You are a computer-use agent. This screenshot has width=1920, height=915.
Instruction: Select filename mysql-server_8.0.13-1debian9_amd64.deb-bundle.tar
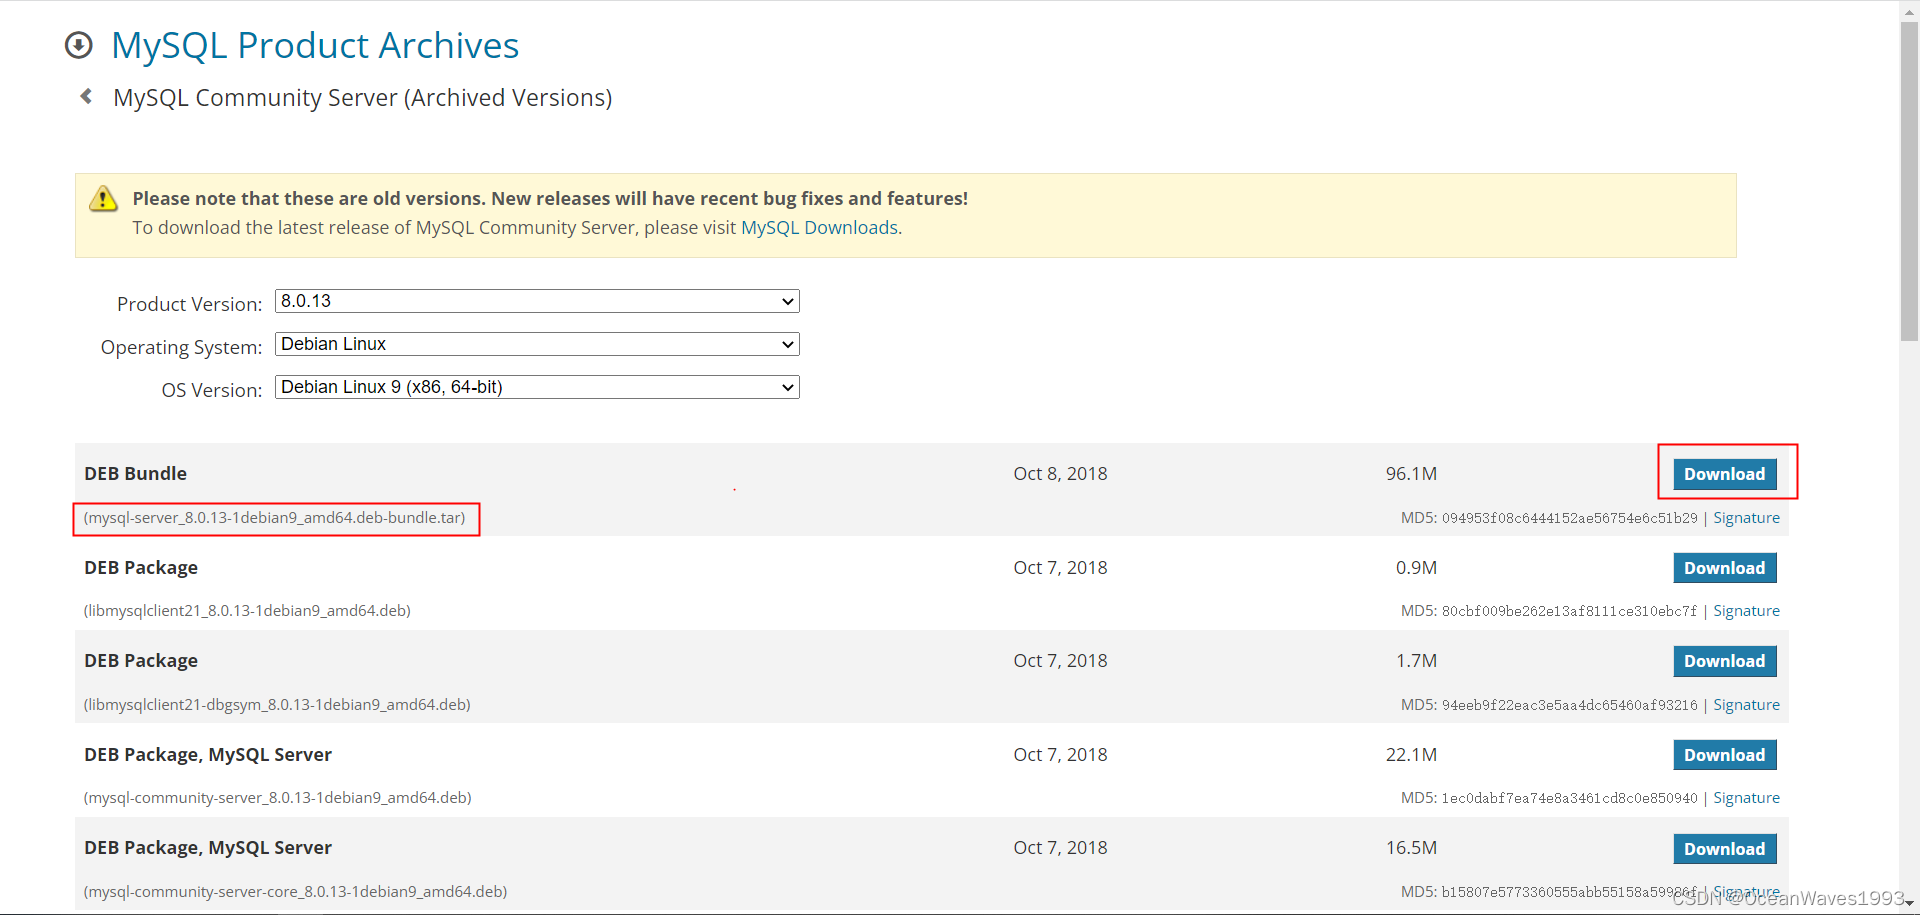point(275,518)
